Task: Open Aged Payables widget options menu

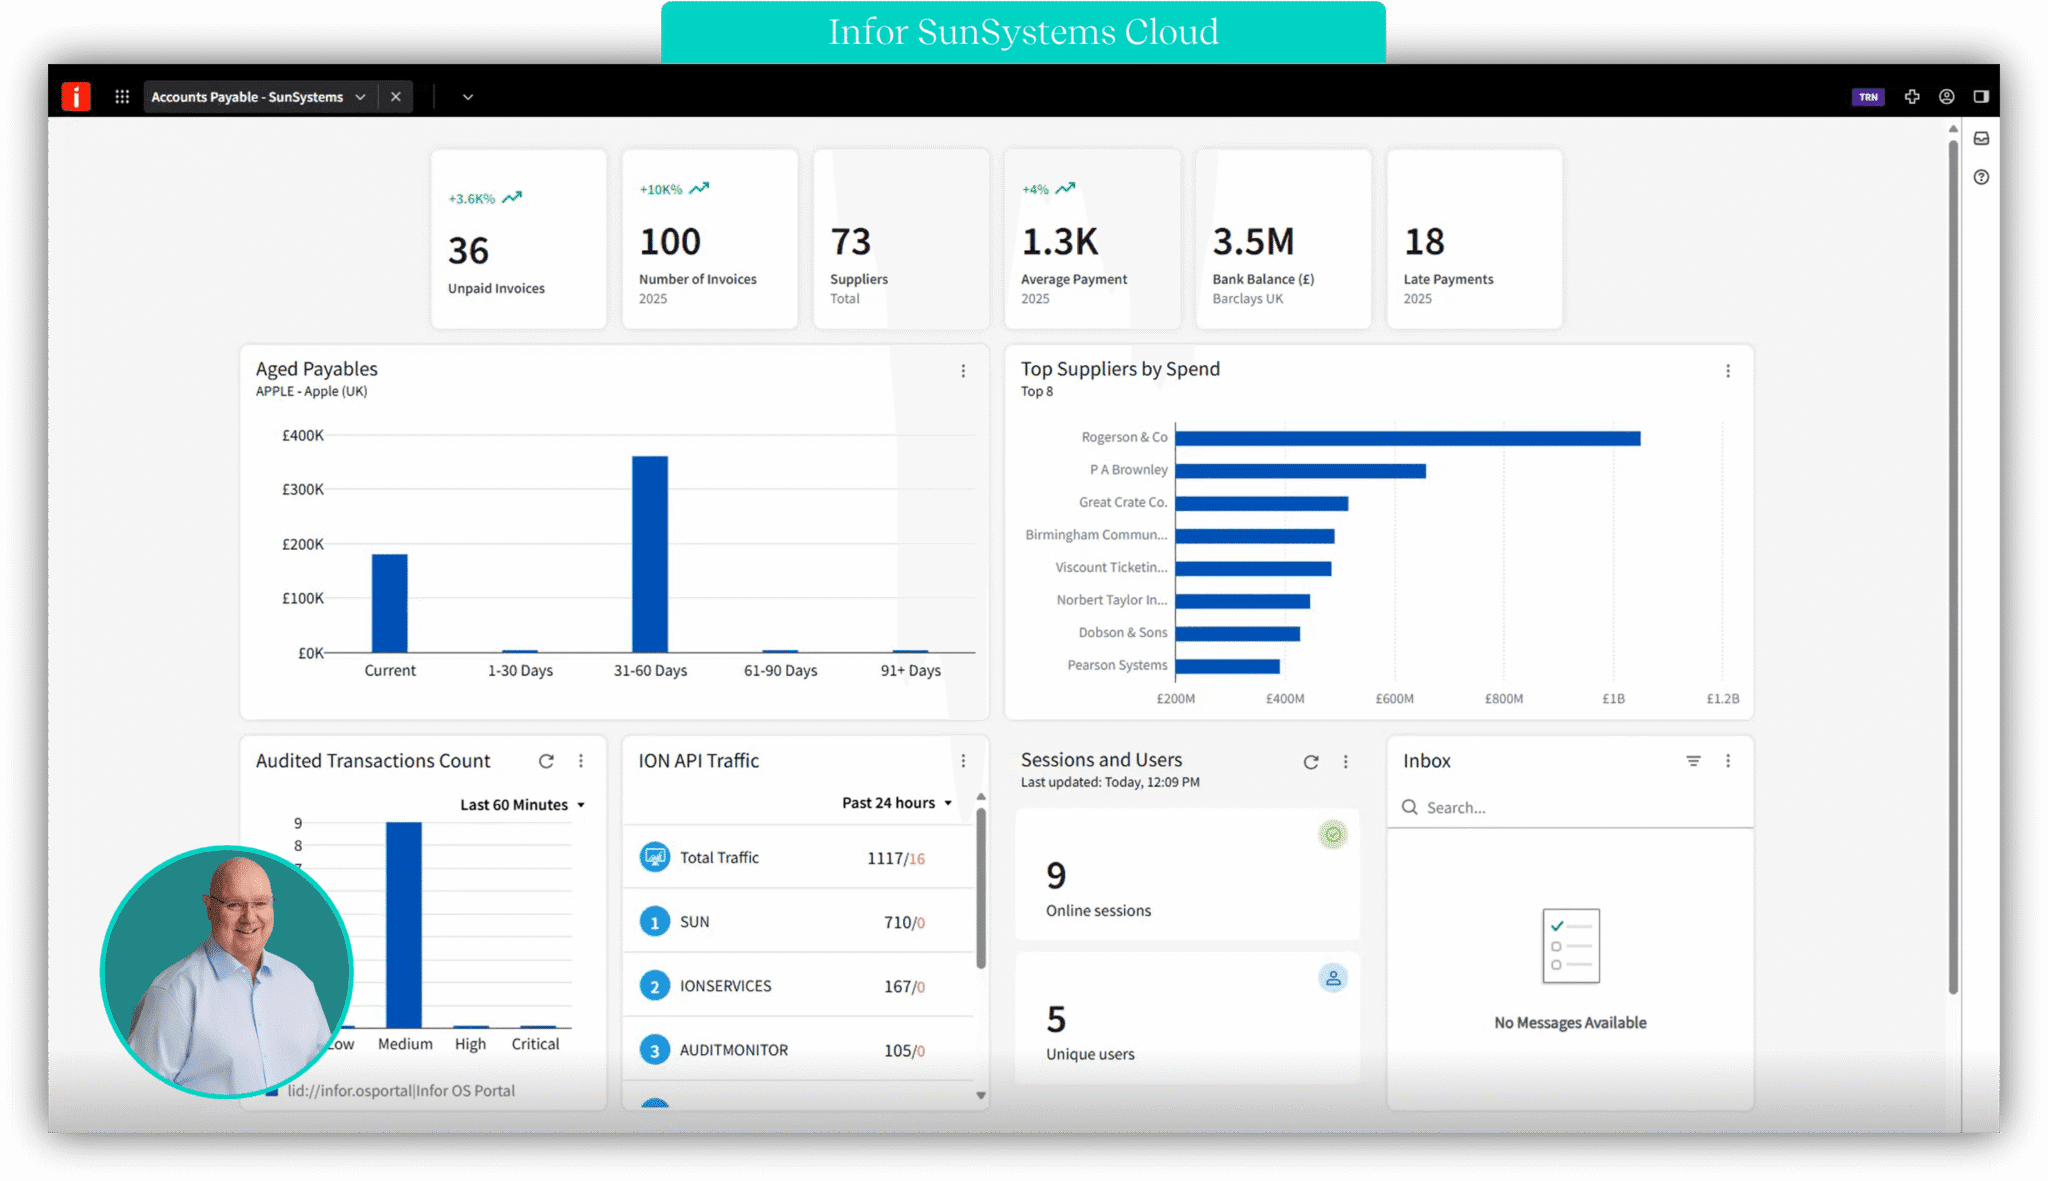Action: (963, 371)
